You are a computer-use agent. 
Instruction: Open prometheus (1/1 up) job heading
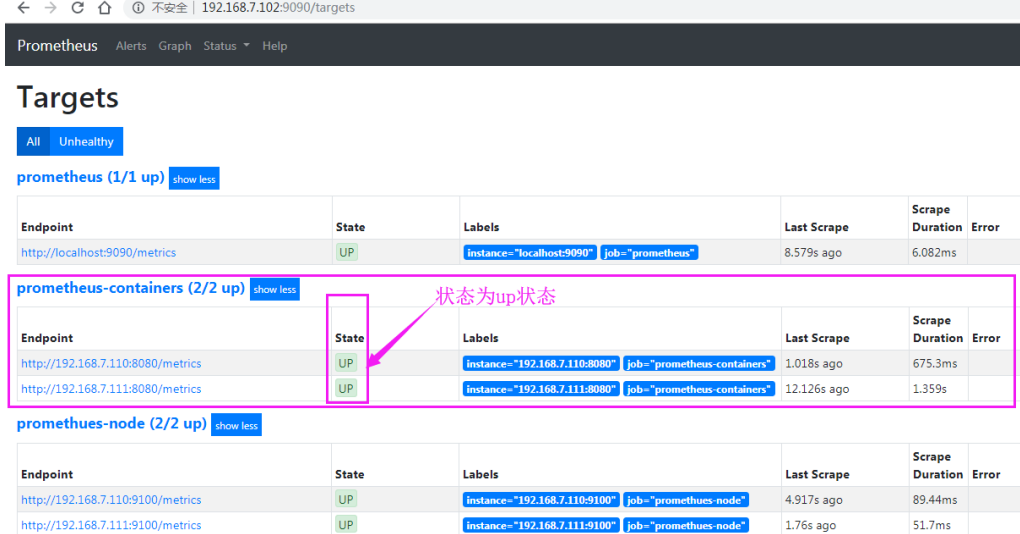click(x=90, y=177)
